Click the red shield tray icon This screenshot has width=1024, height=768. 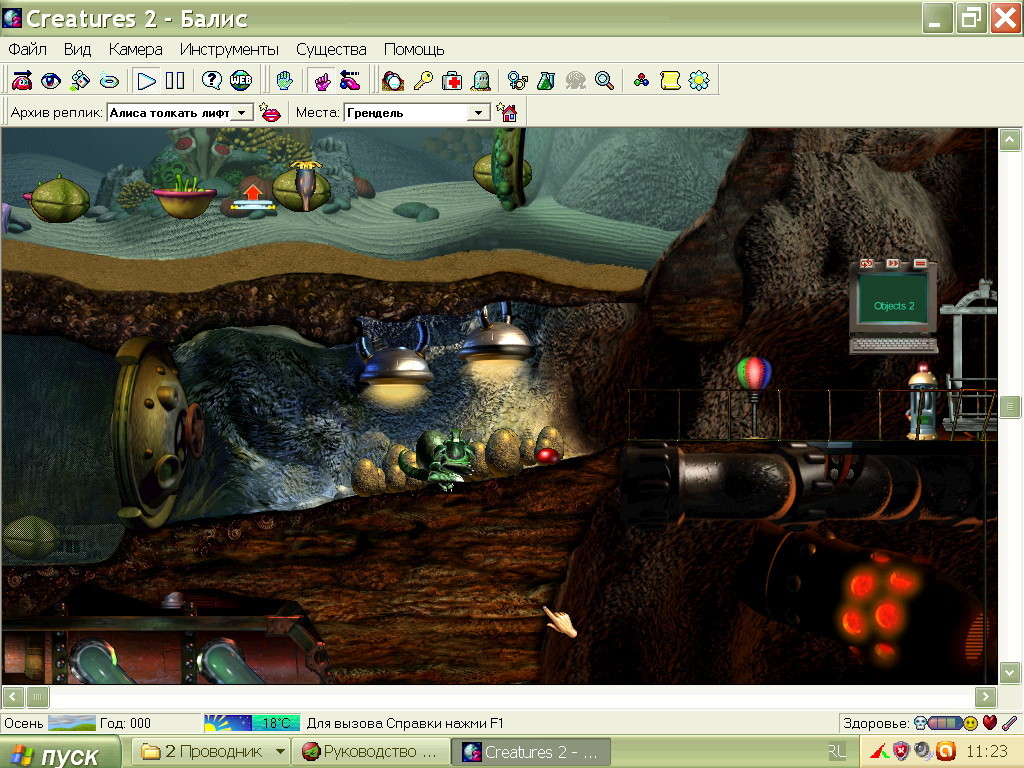[901, 752]
